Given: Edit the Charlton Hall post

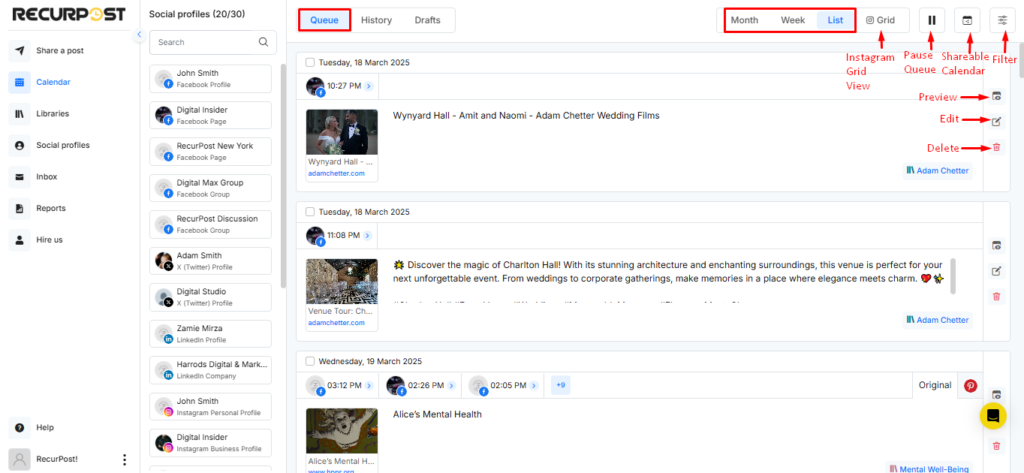Looking at the screenshot, I should click(997, 271).
